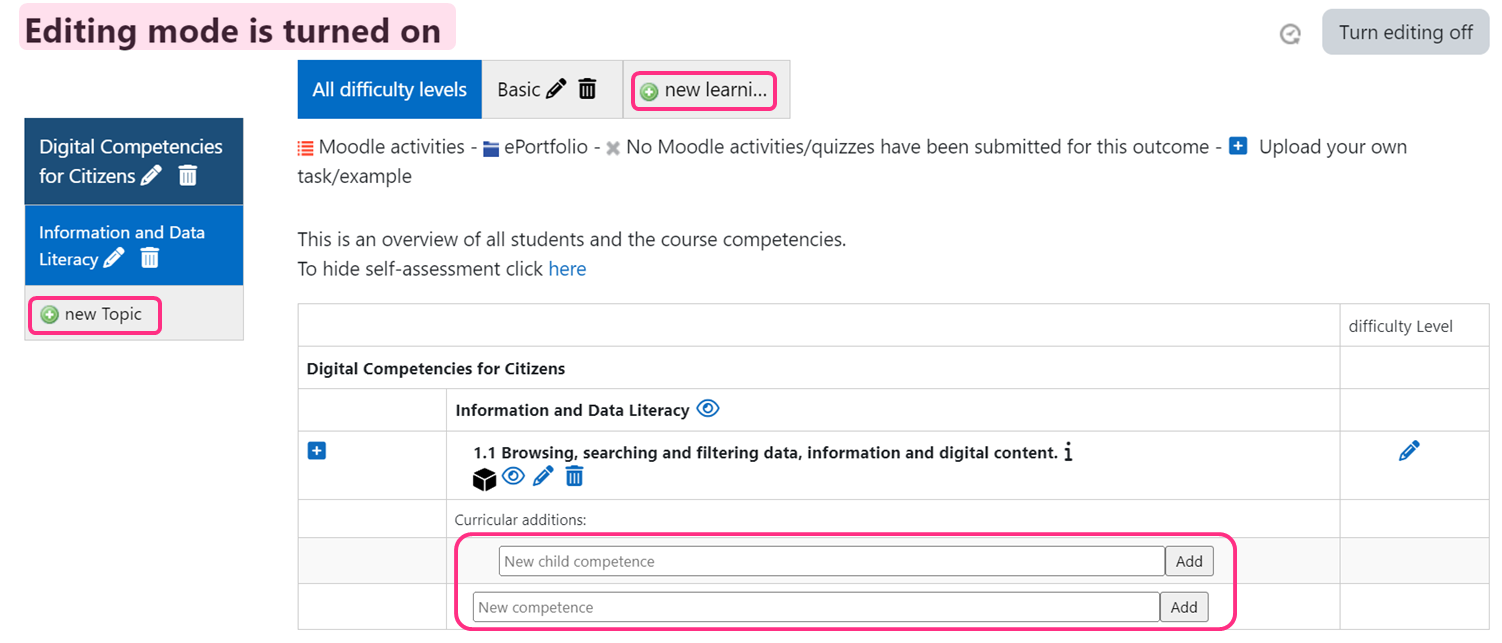Open info icon beside competence 1.1 title
This screenshot has width=1502, height=643.
pos(1068,453)
